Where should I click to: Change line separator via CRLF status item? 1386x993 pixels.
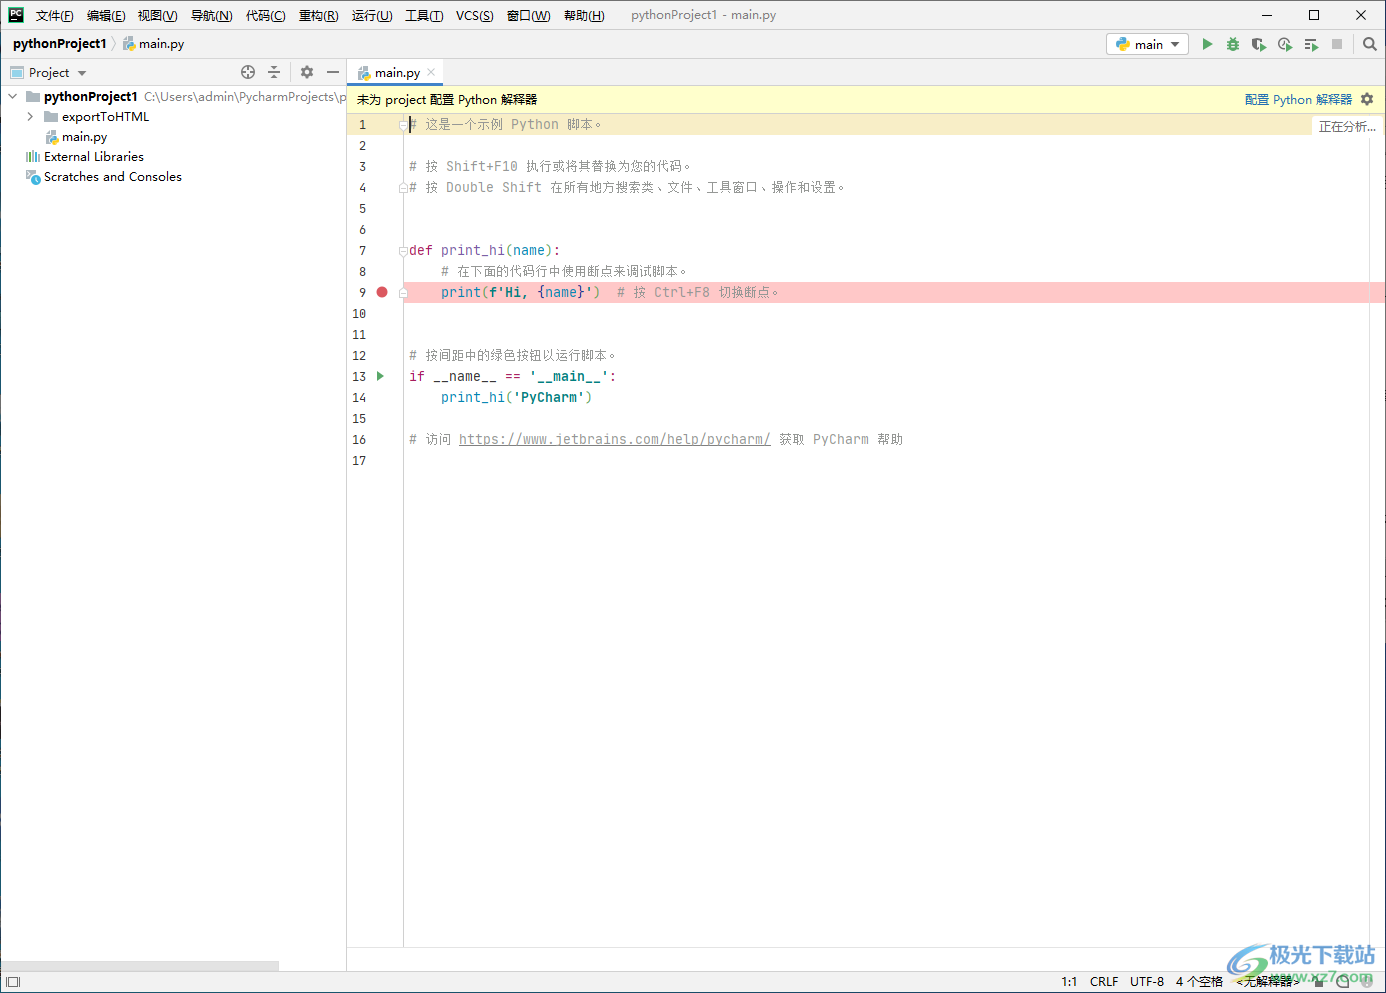(x=1104, y=982)
